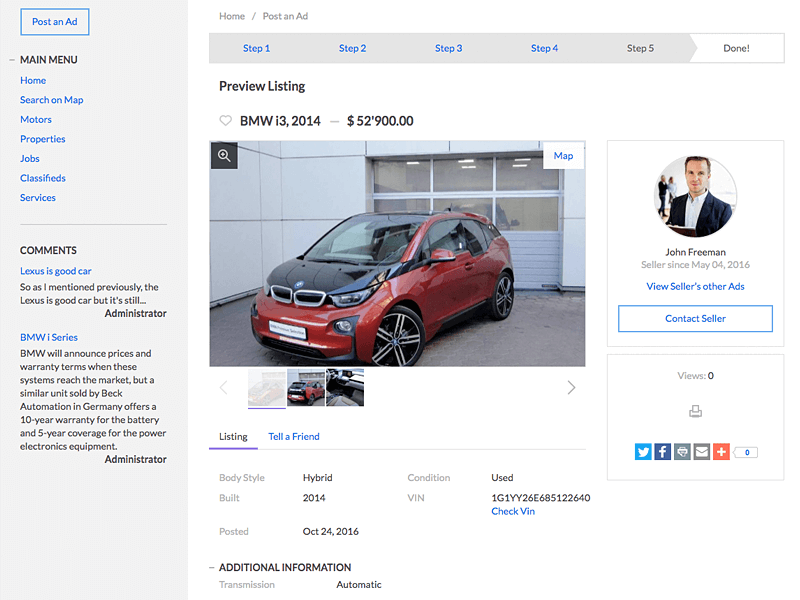The height and width of the screenshot is (600, 800).
Task: Open Search on Map menu item
Action: point(52,100)
